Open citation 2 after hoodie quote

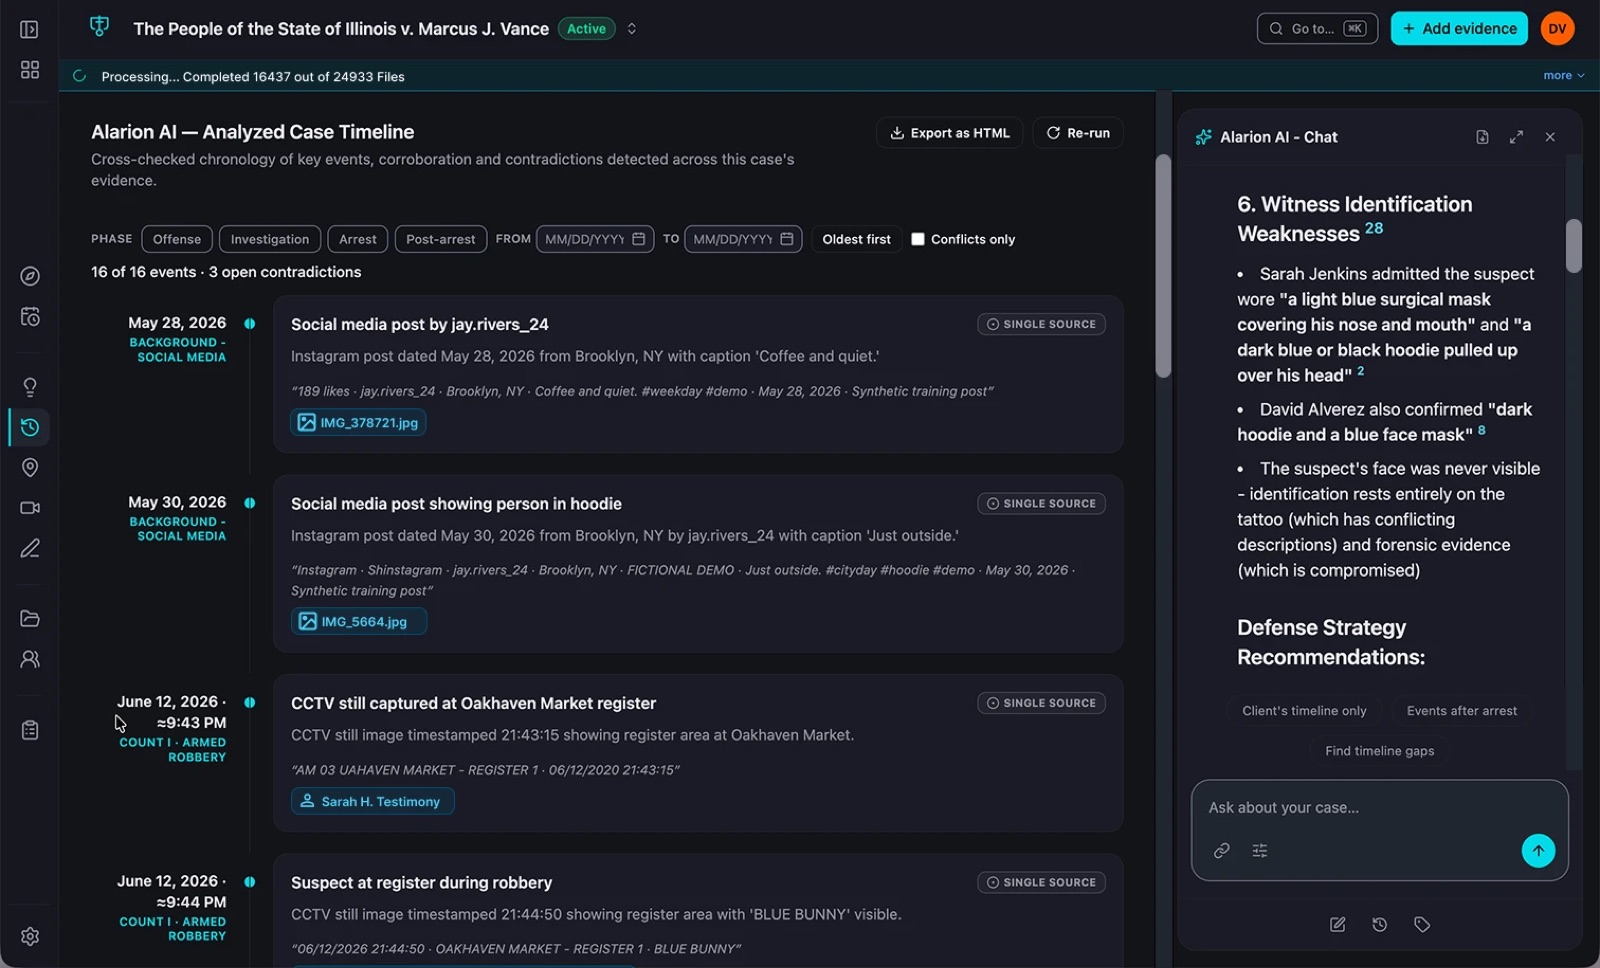click(x=1360, y=371)
